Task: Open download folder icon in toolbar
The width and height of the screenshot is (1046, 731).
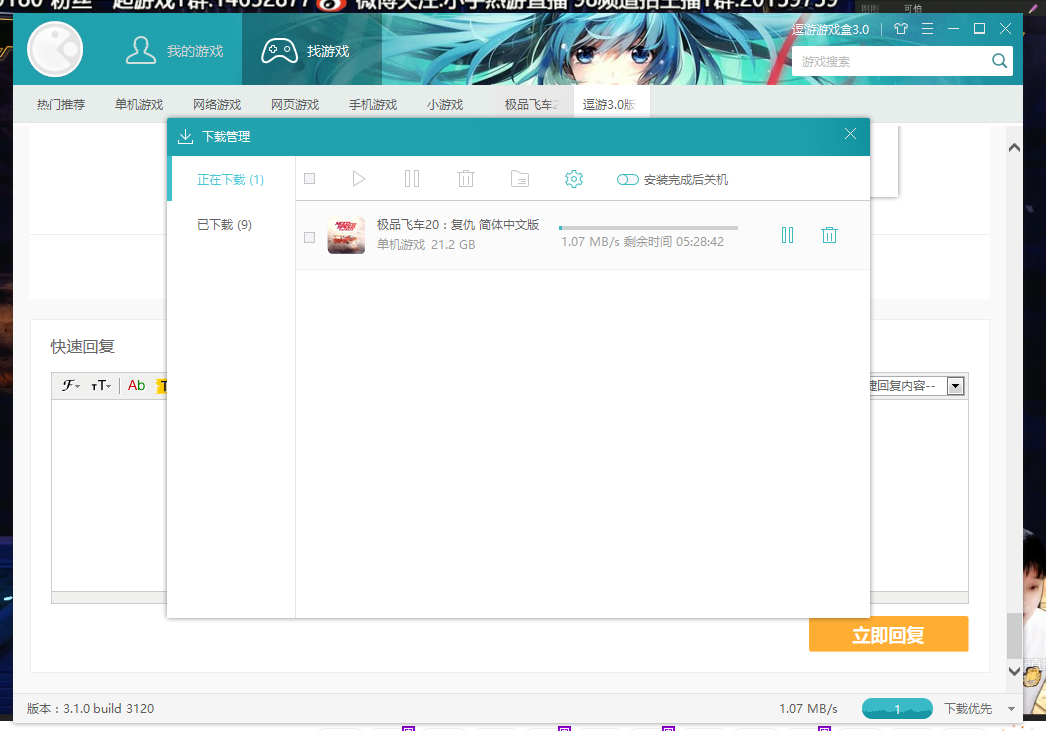Action: click(x=520, y=179)
